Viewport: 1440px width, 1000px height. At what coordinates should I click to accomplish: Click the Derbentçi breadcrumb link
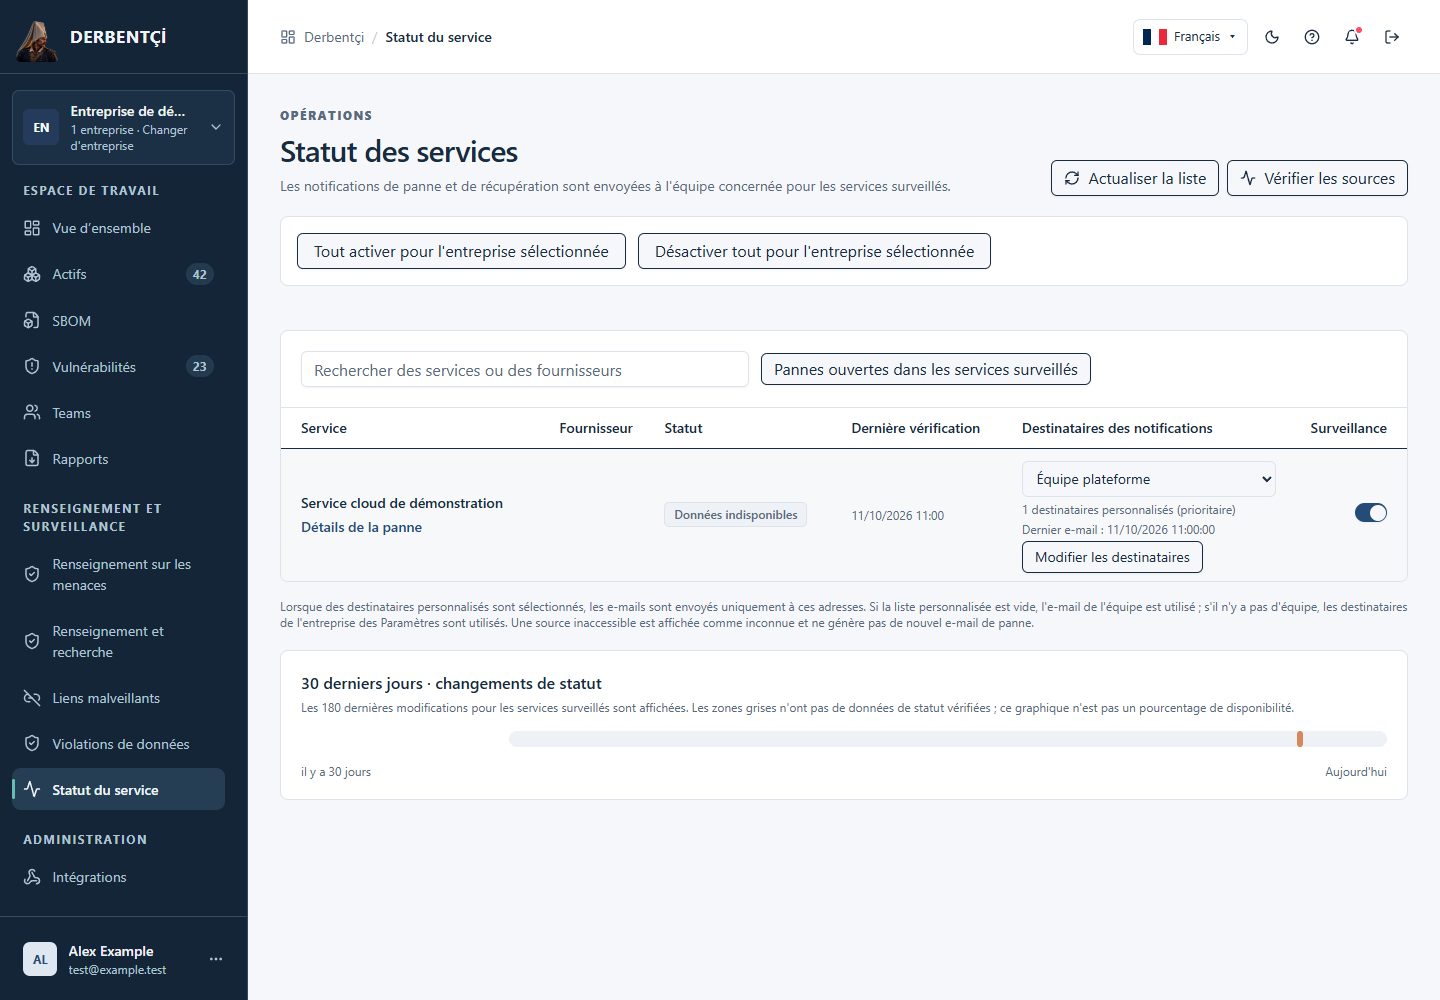coord(334,37)
